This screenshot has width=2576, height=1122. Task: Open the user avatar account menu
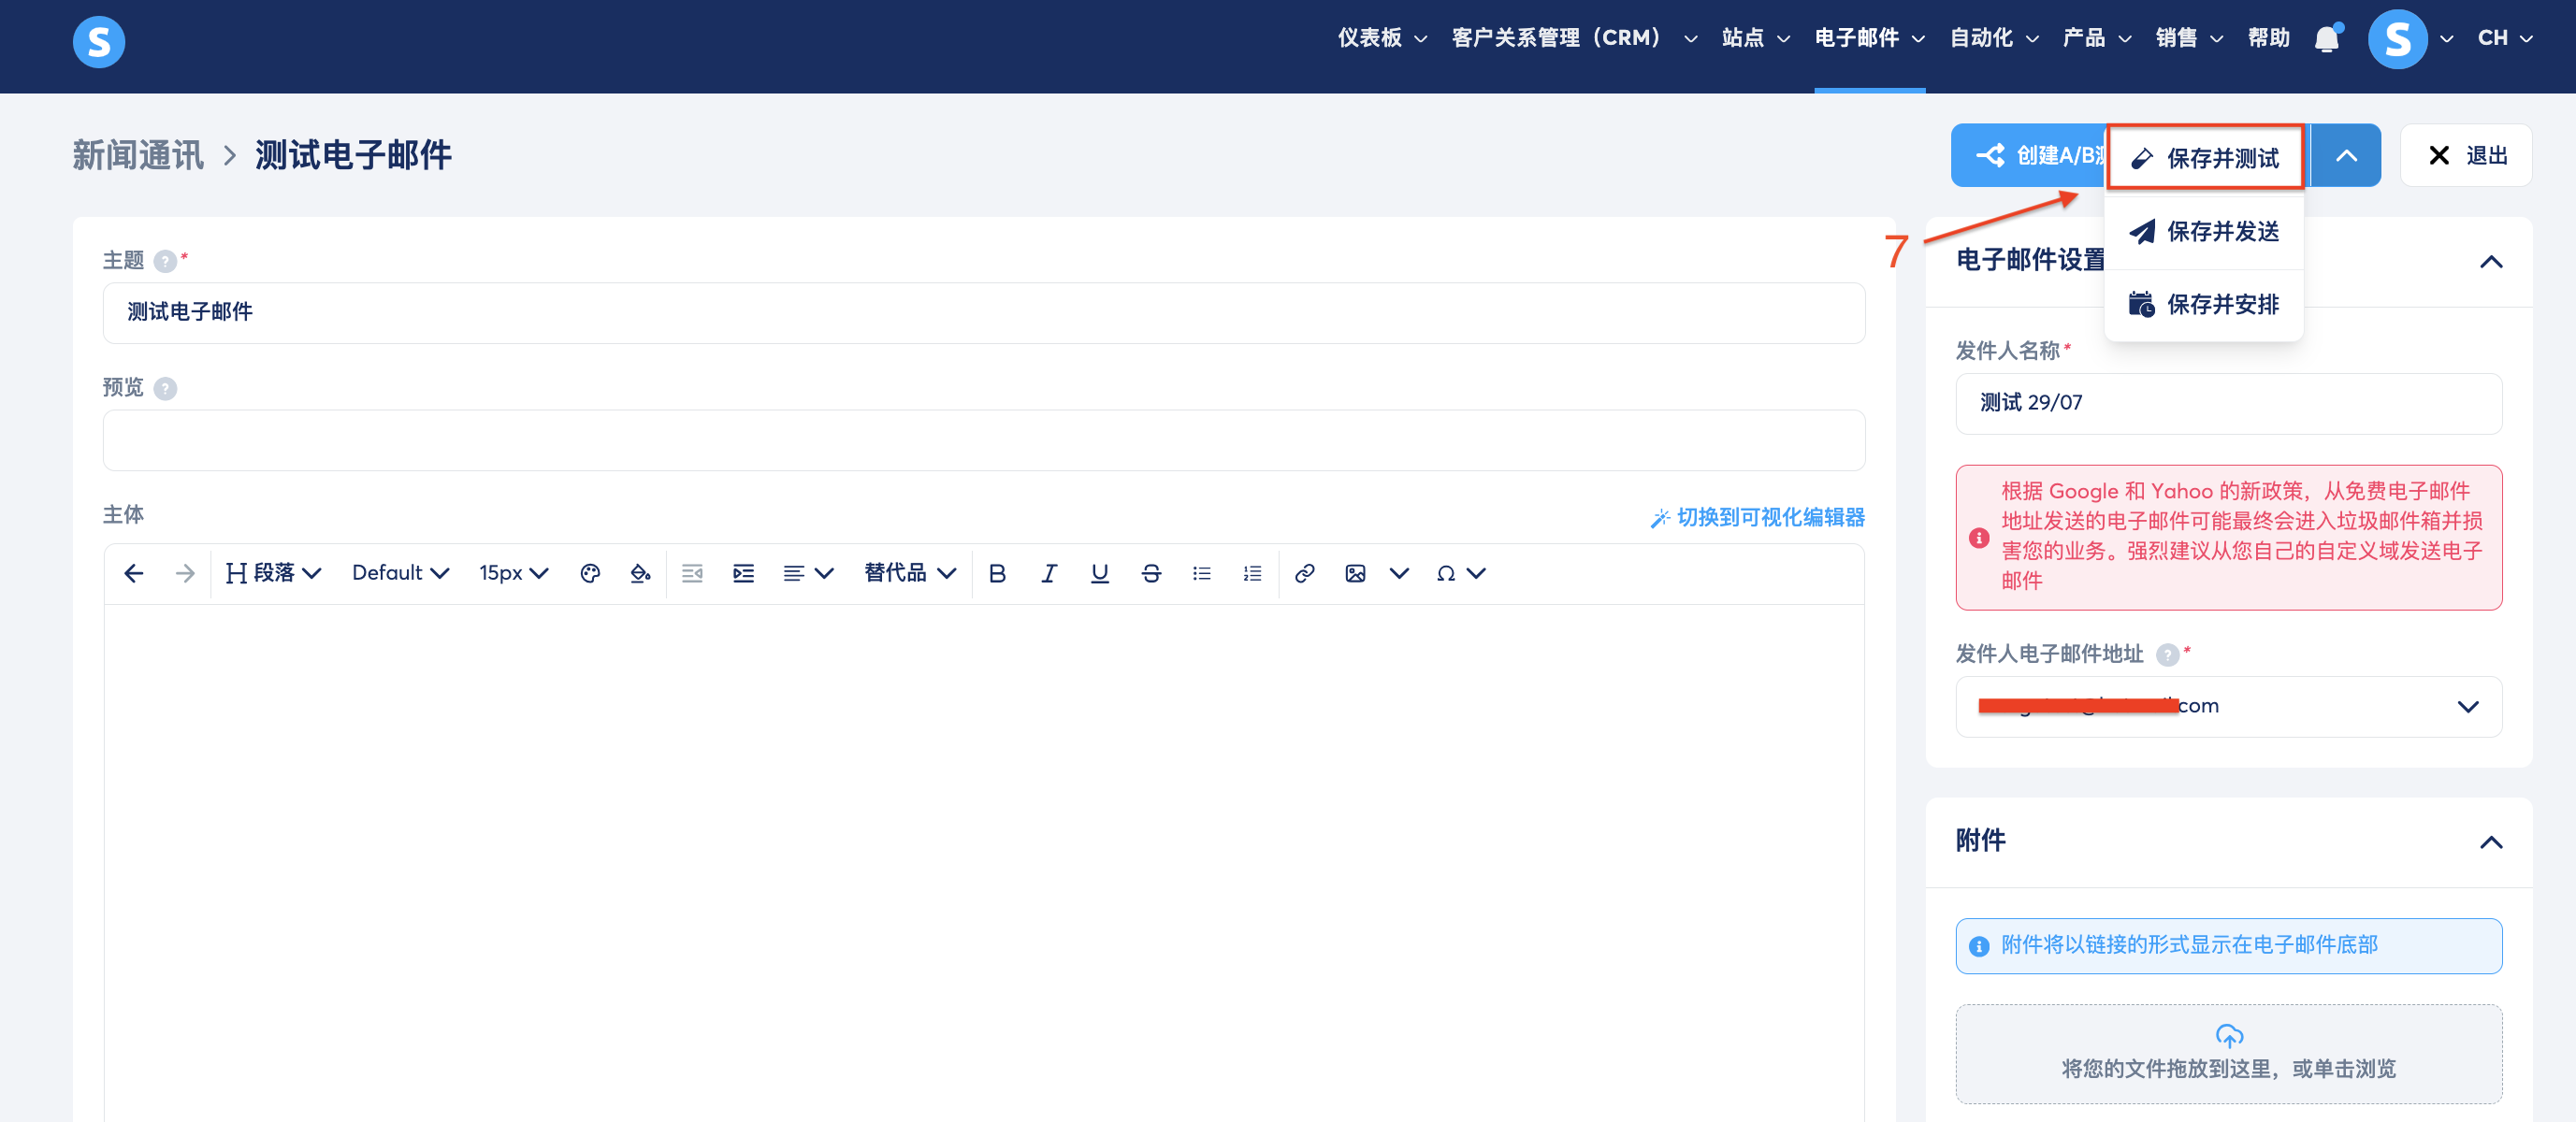[2410, 39]
